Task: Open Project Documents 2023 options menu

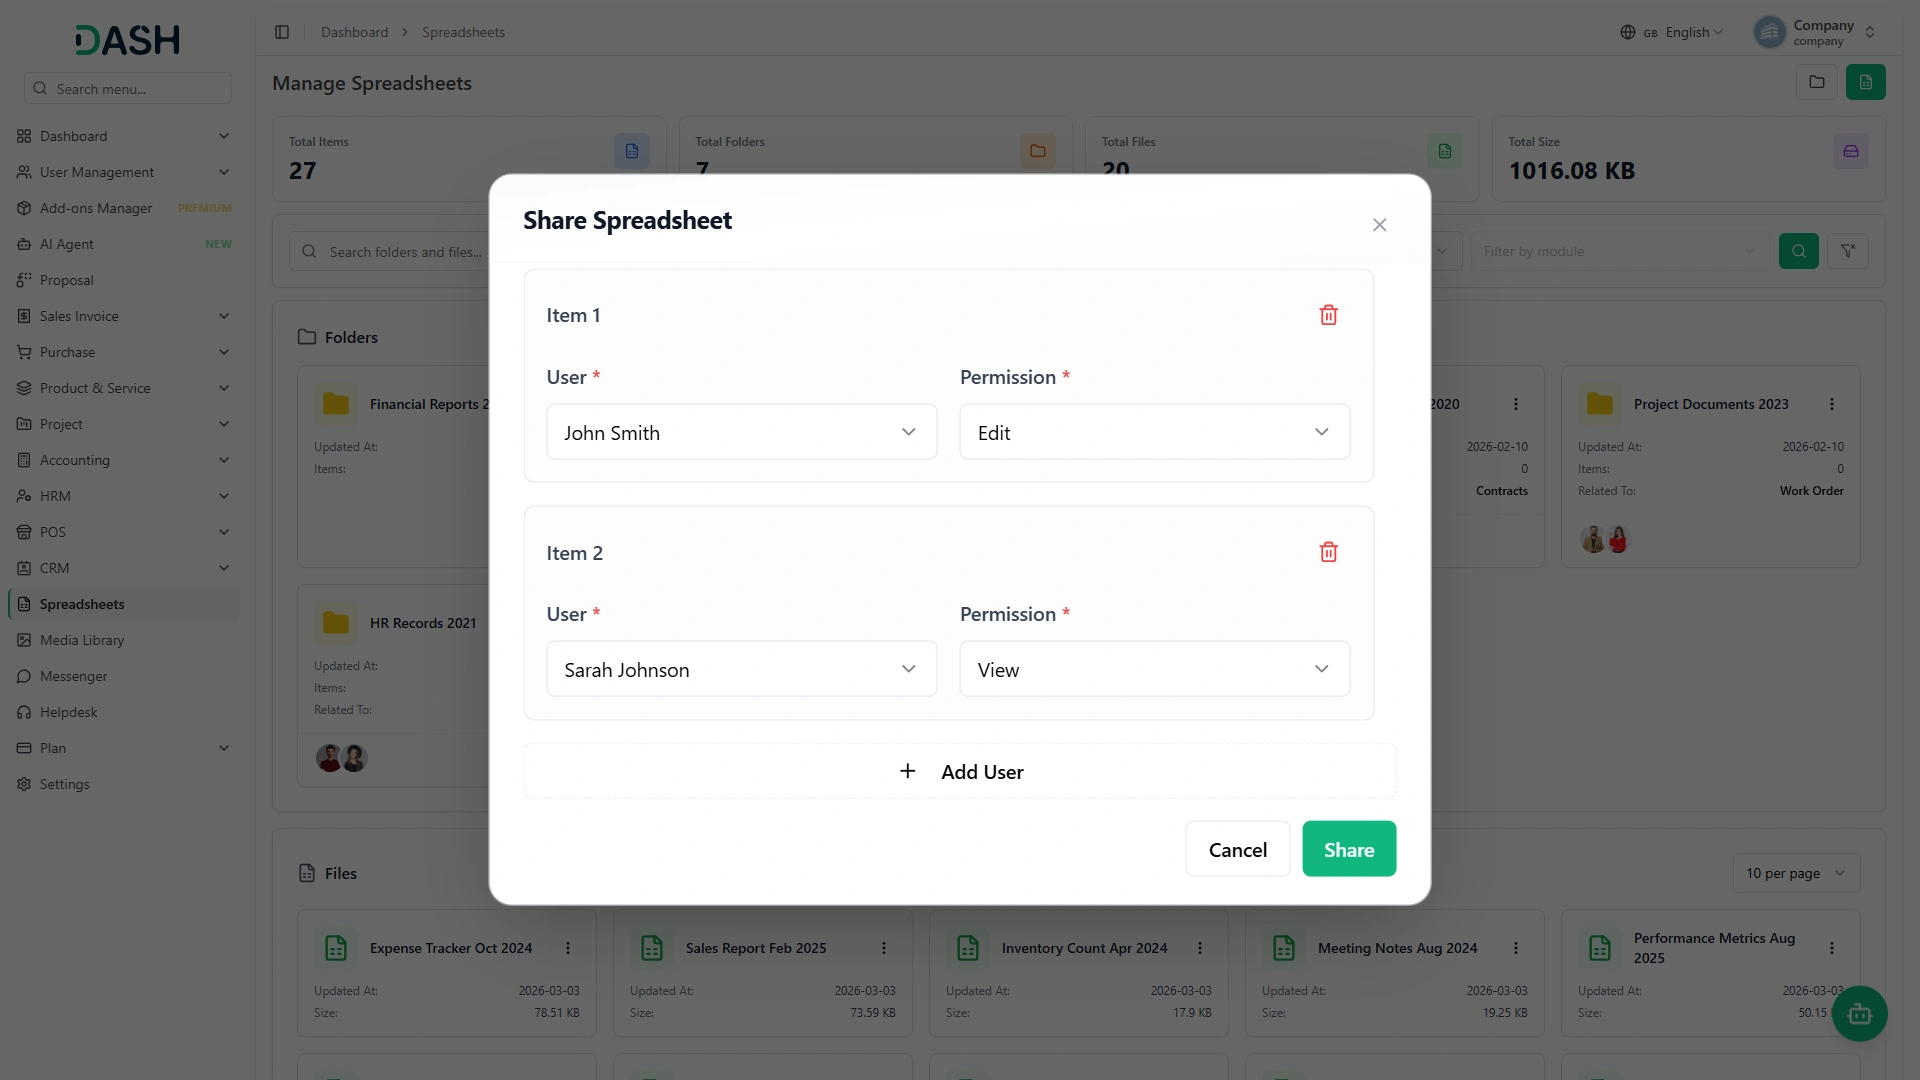Action: click(x=1831, y=404)
